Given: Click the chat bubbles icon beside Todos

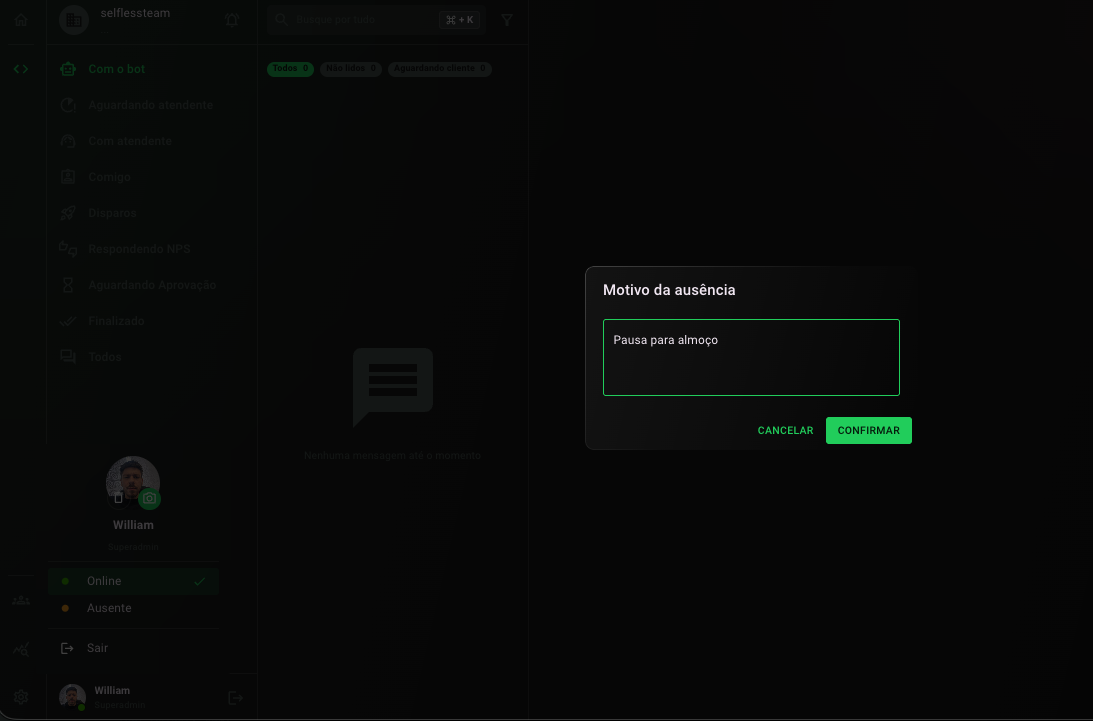Looking at the screenshot, I should pyautogui.click(x=68, y=357).
